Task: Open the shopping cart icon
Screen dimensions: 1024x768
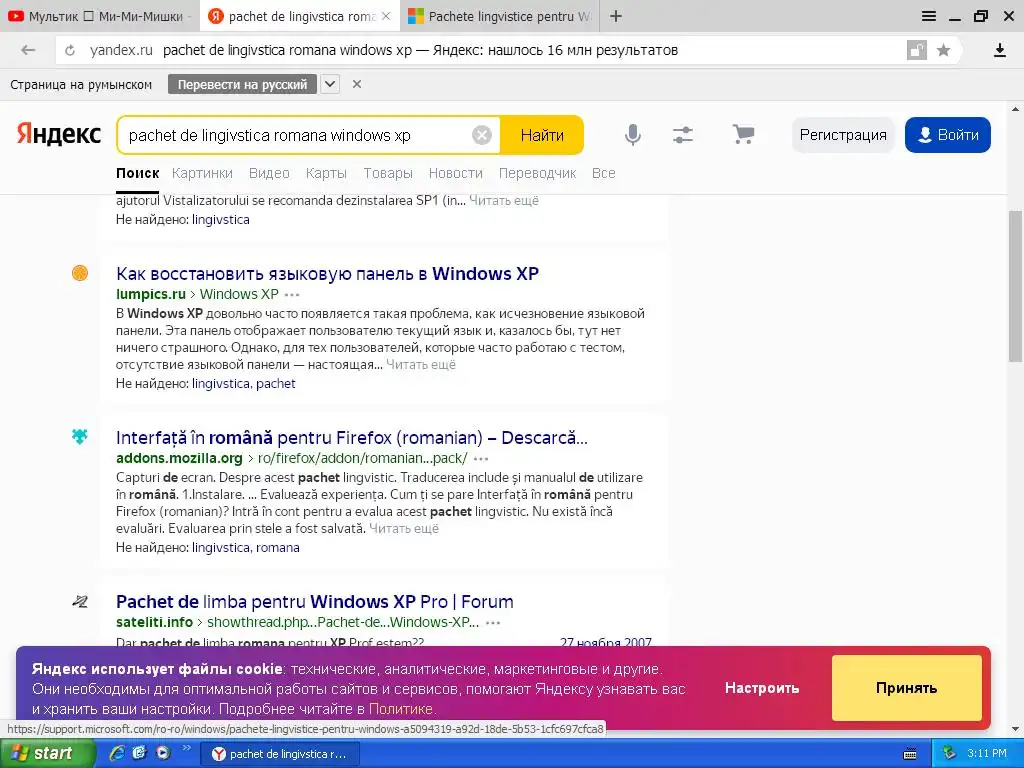Action: tap(743, 134)
